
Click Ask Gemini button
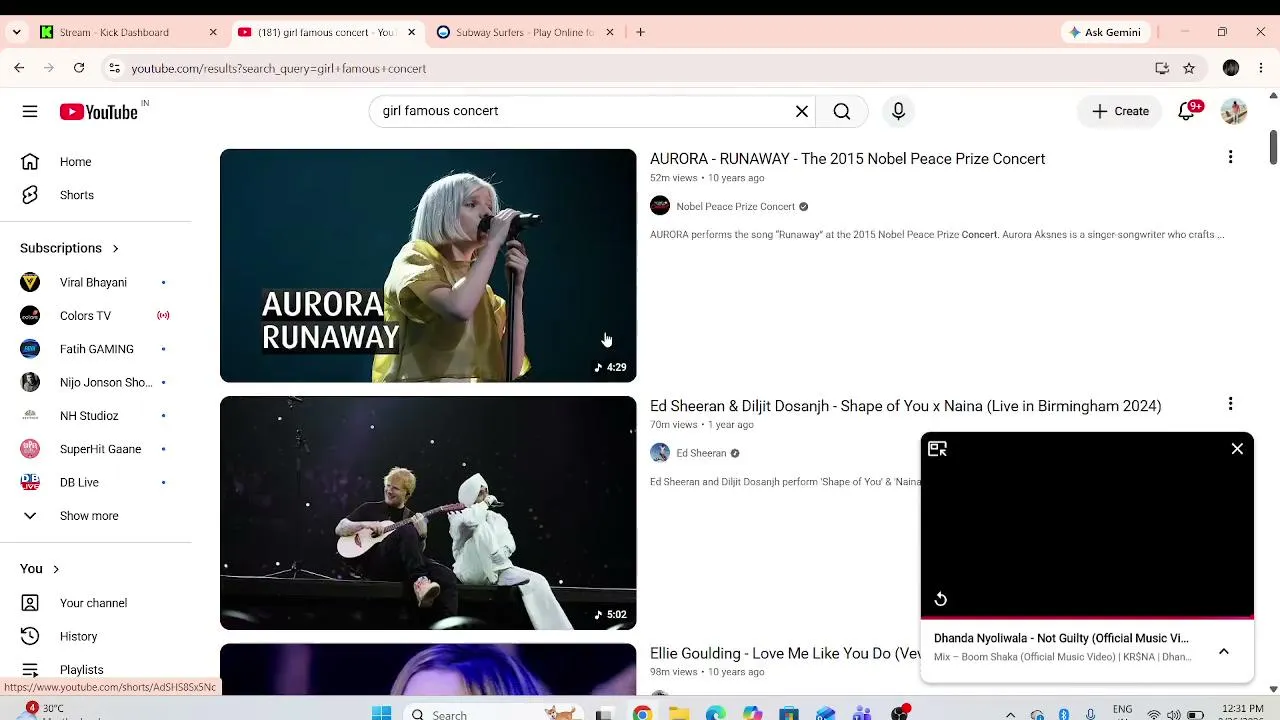point(1104,32)
